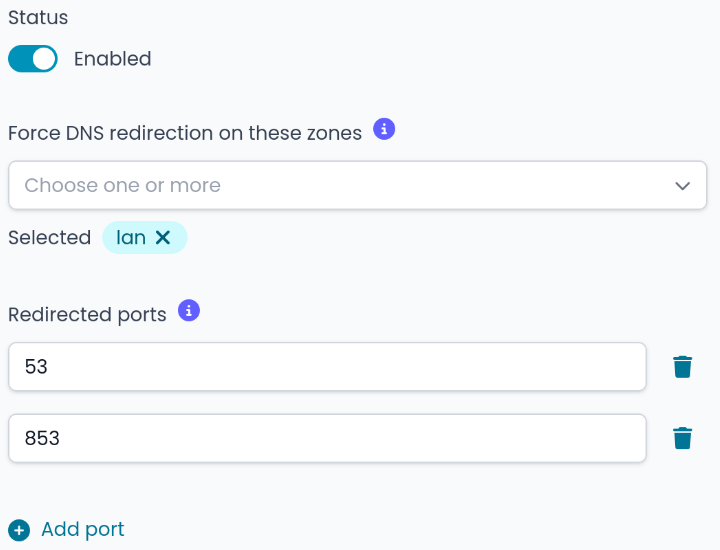This screenshot has width=720, height=550.
Task: Click the Redirected ports heading text
Action: click(87, 314)
